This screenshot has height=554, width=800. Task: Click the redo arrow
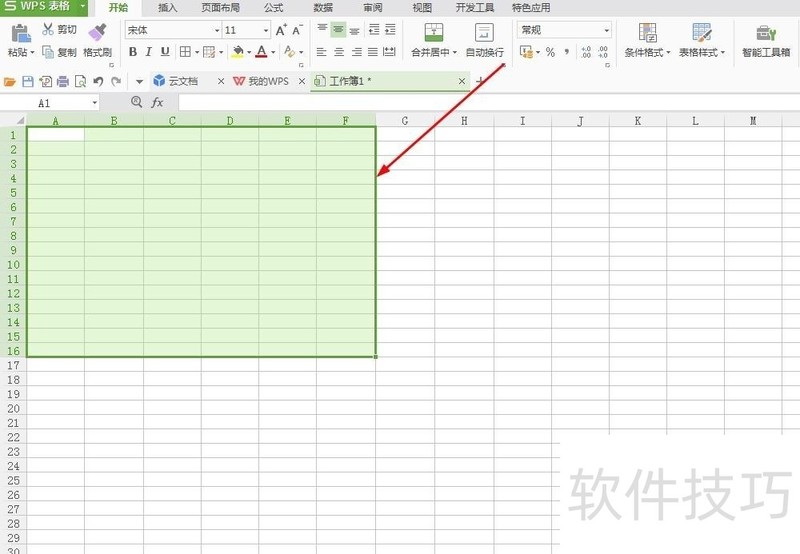click(116, 81)
